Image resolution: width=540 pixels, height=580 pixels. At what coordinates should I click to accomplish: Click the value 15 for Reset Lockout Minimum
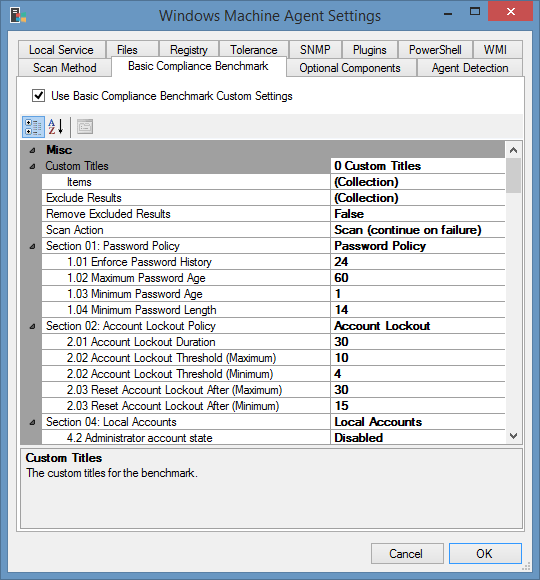click(418, 406)
